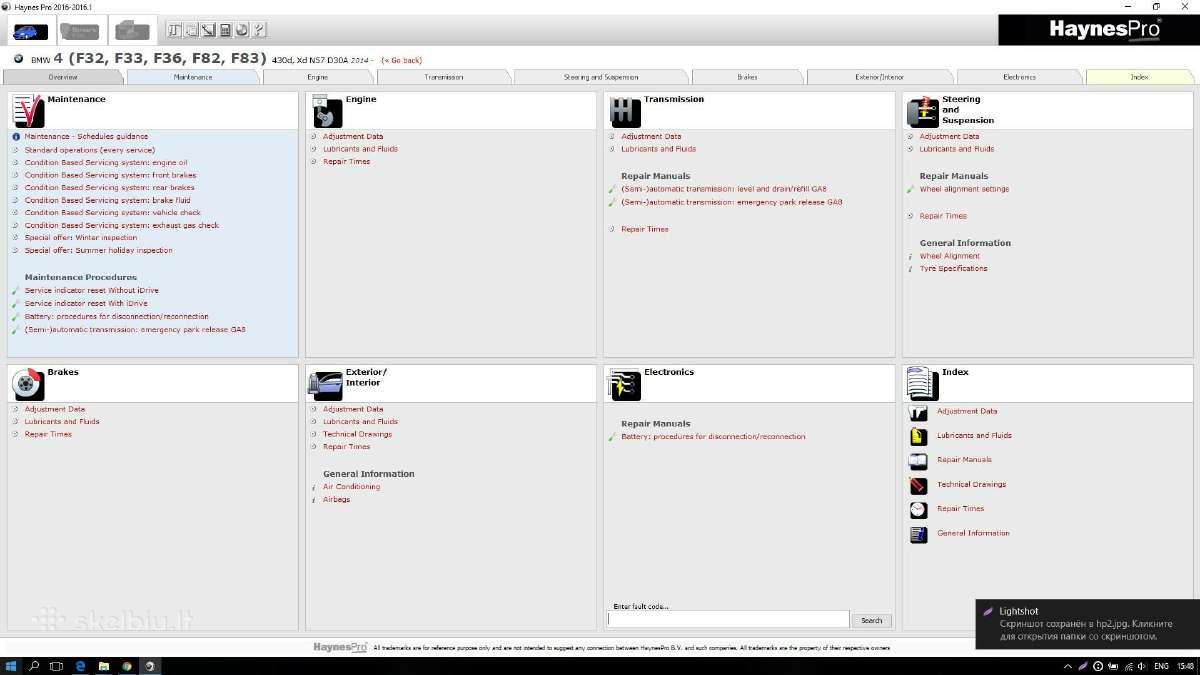Open the first small toolbar tools icon
The height and width of the screenshot is (675, 1200).
175,30
